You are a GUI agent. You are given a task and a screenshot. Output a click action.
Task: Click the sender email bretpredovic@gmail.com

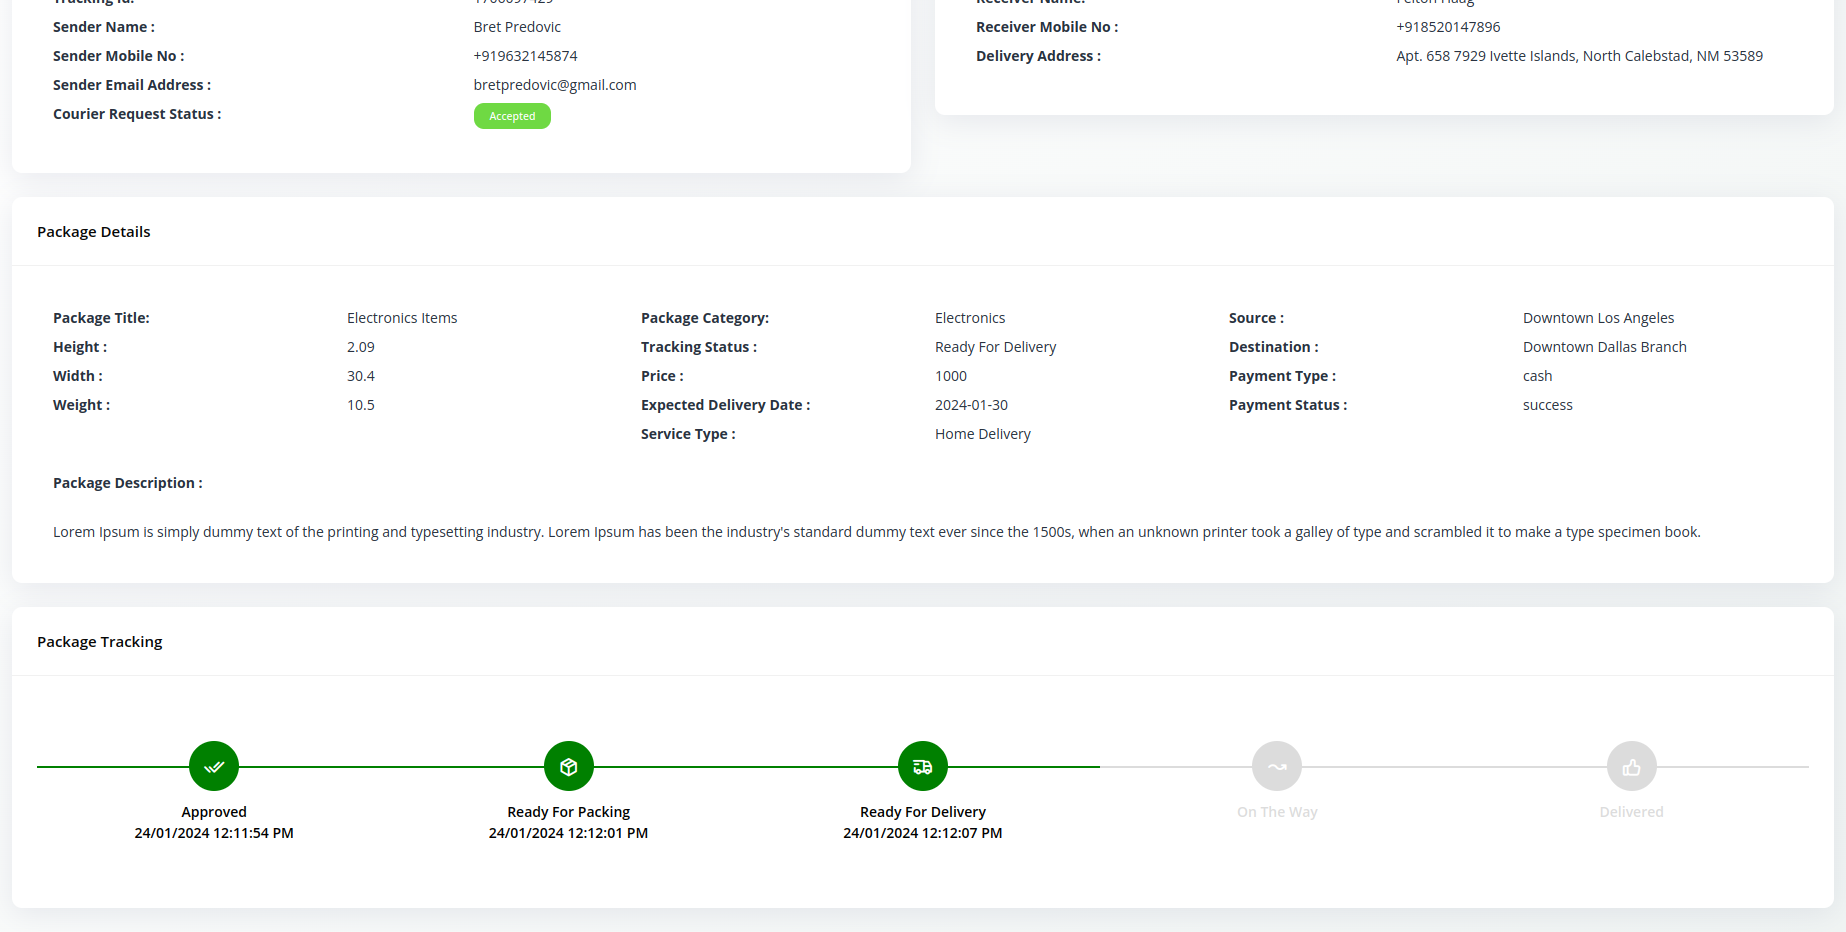click(555, 85)
